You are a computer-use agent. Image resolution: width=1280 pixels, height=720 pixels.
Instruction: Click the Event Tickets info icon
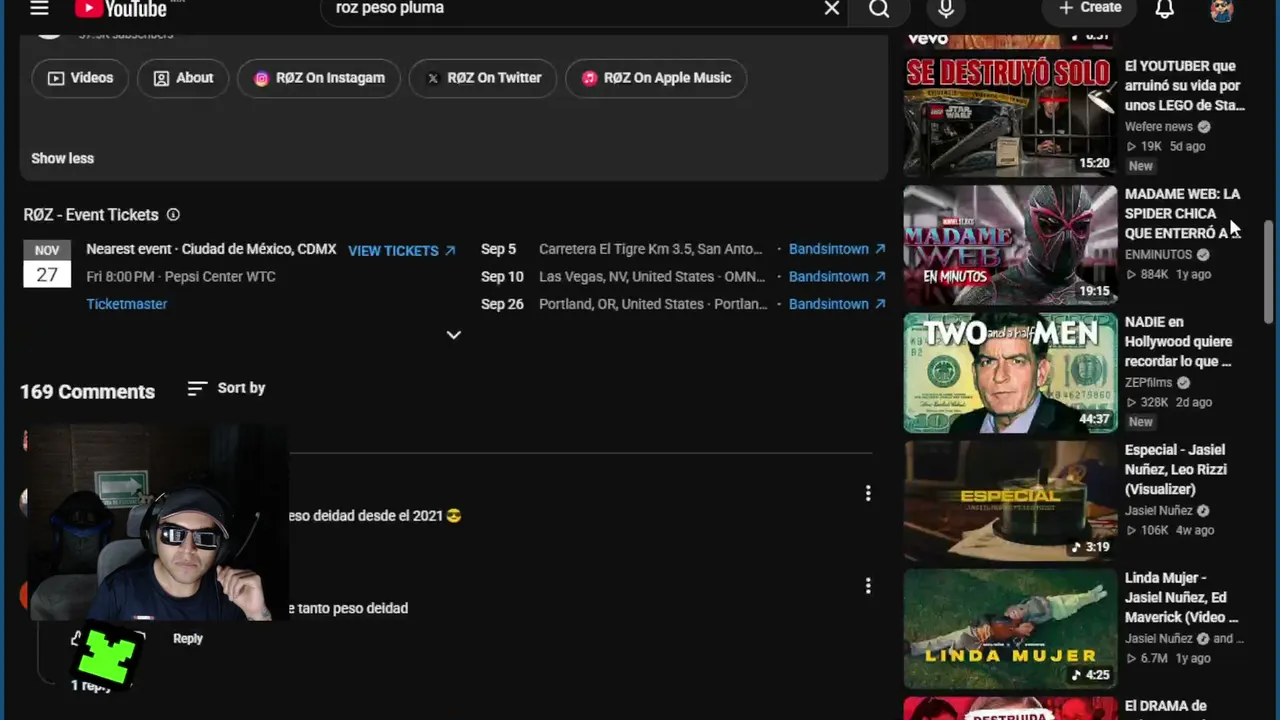173,215
